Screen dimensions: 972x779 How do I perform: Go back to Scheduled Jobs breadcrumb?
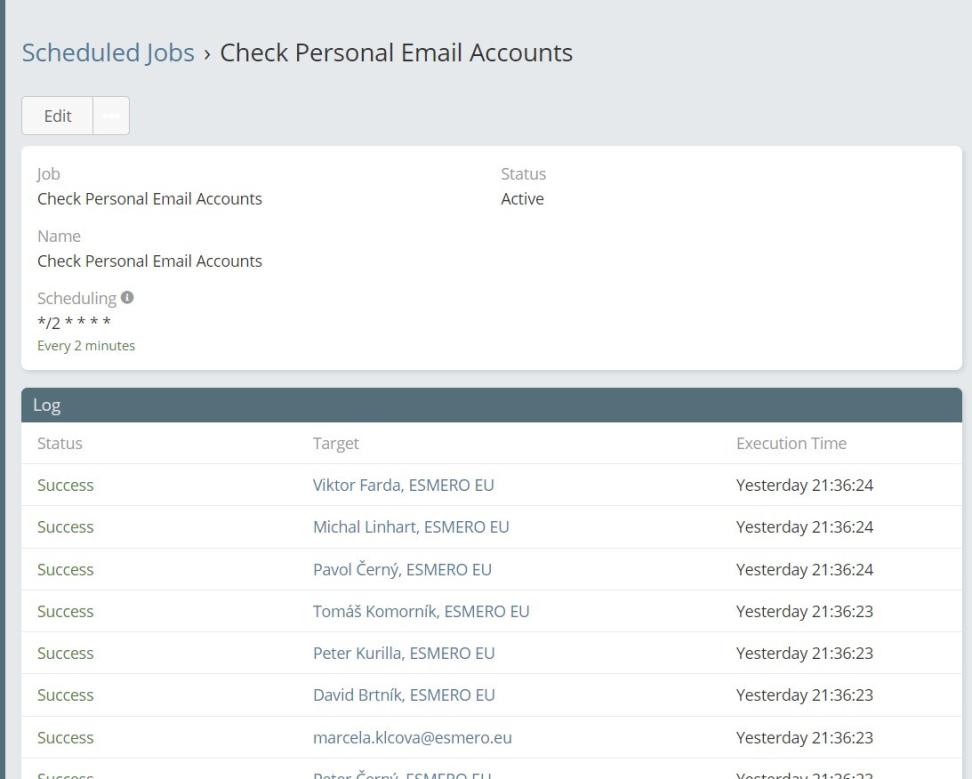pyautogui.click(x=108, y=54)
